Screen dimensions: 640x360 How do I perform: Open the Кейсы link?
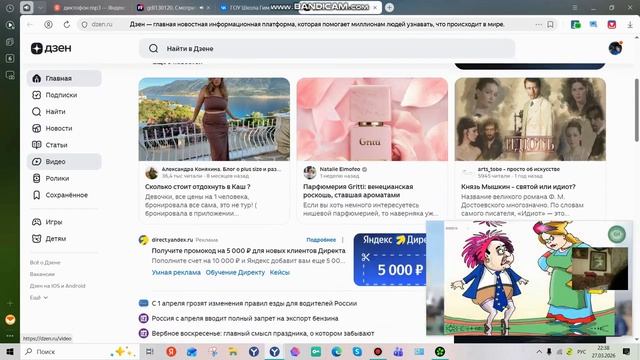280,272
